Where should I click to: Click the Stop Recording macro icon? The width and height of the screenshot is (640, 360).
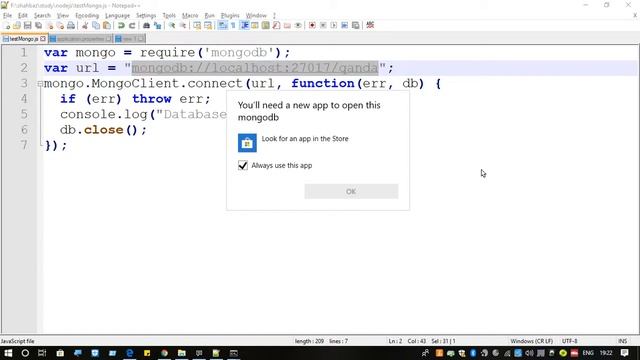[323, 25]
